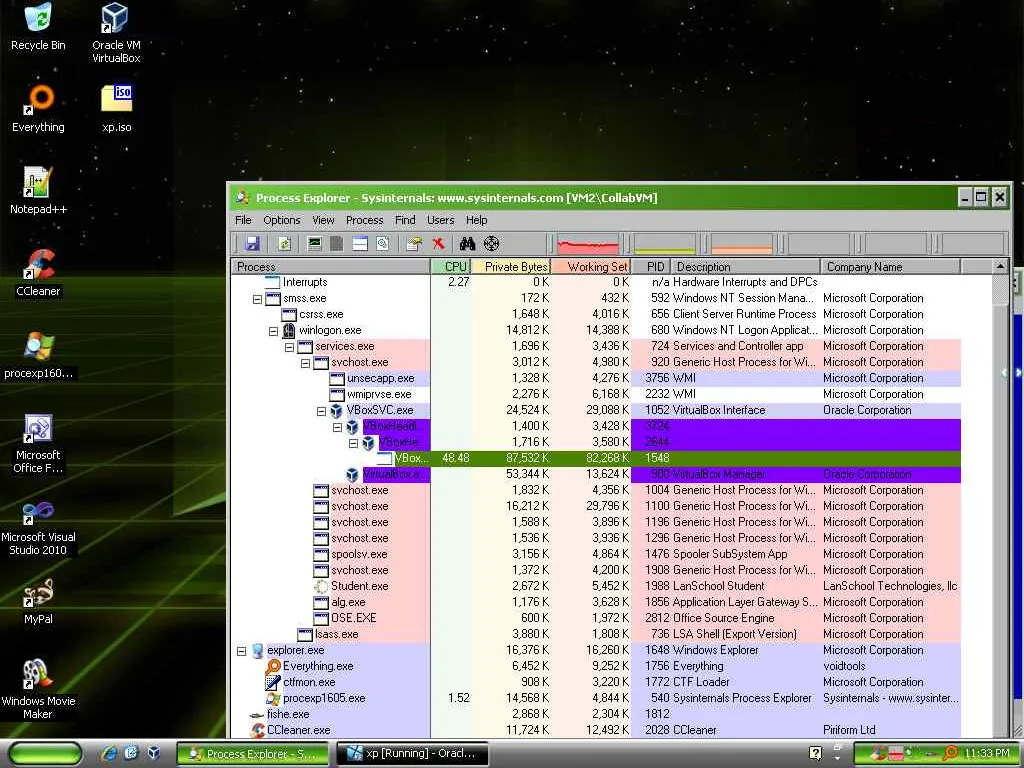Click the red X Kill Process icon

[x=438, y=244]
